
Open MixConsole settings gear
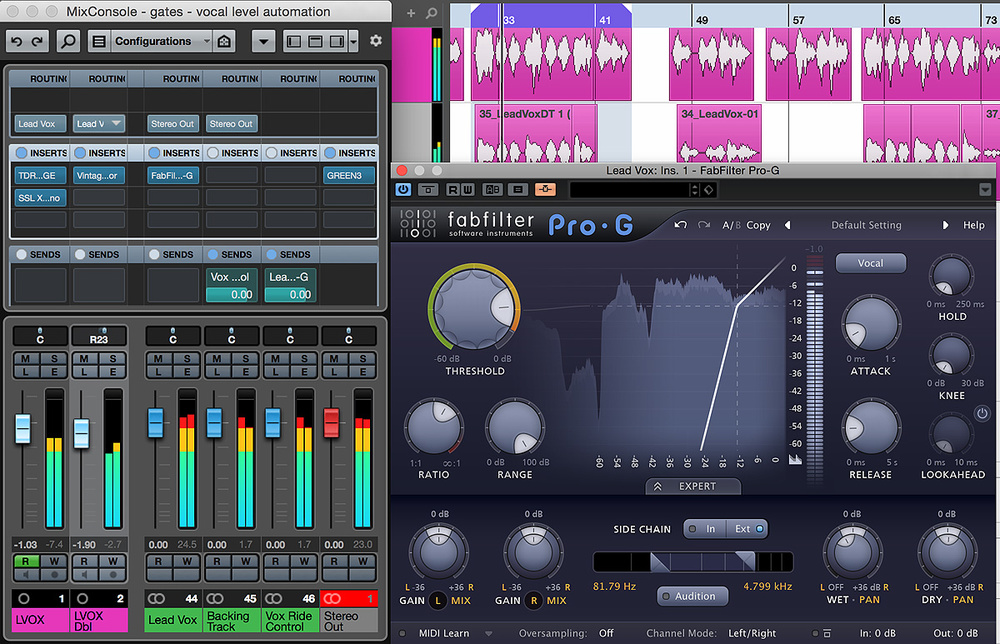[376, 41]
